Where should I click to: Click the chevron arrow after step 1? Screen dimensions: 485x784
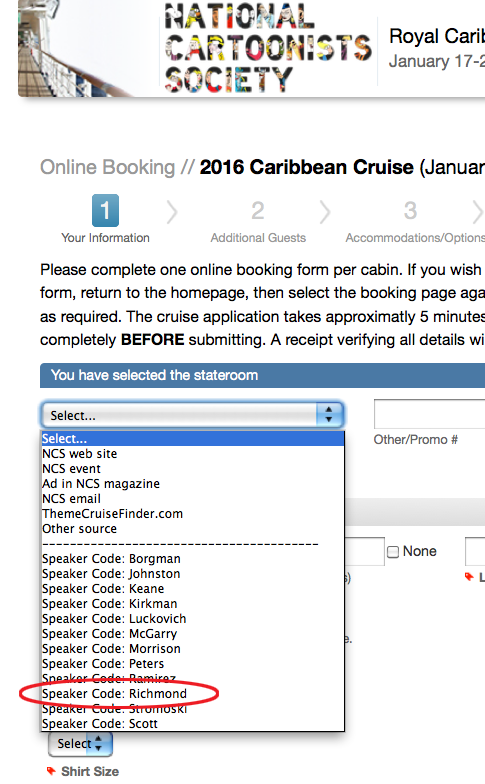coord(172,212)
